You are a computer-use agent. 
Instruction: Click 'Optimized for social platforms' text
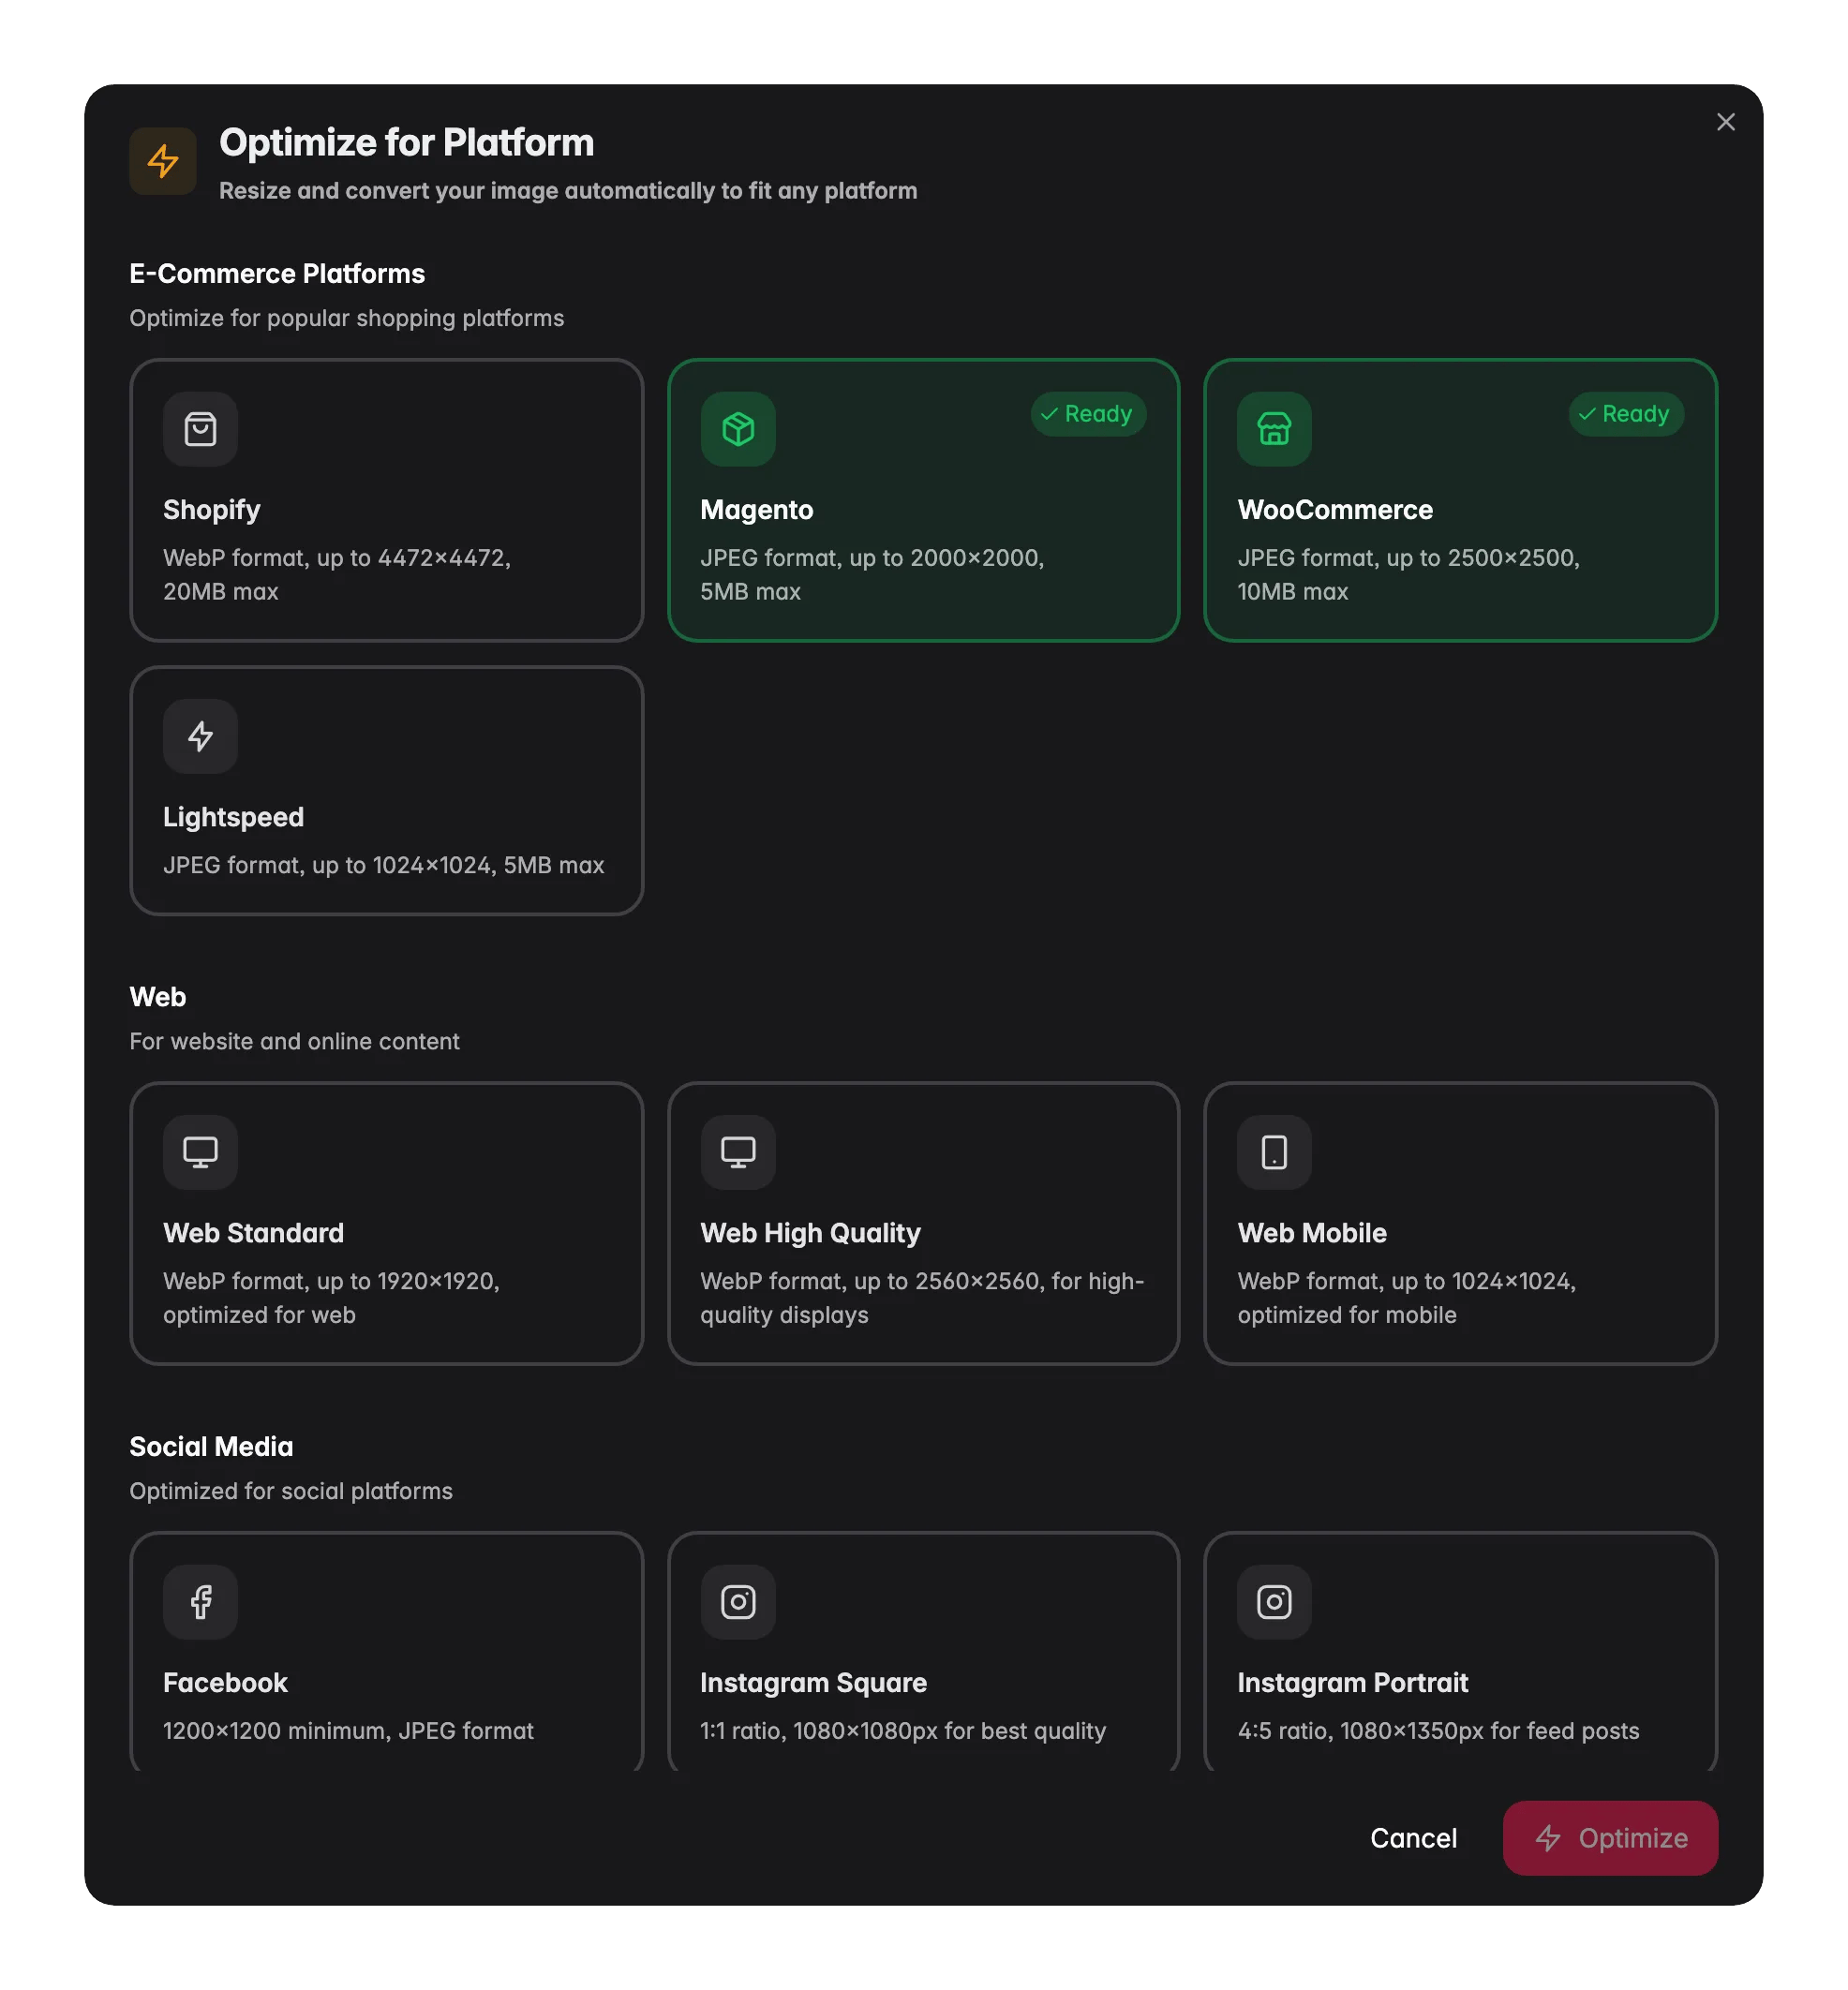pos(291,1491)
